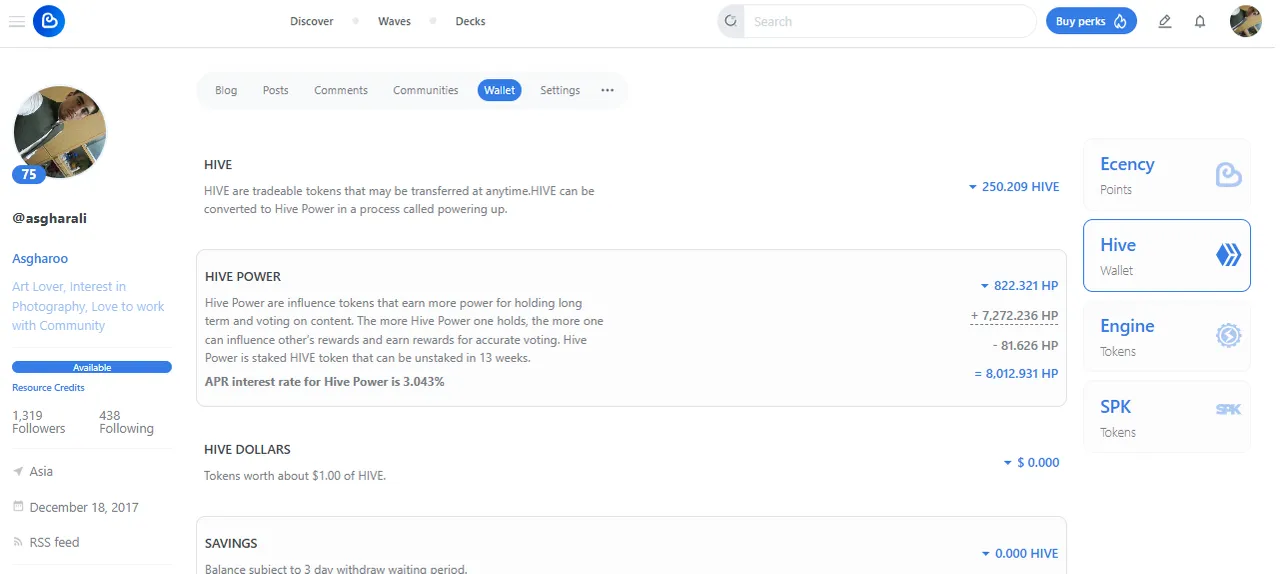This screenshot has width=1280, height=574.
Task: Click the - 81.626 HP value
Action: pos(1026,345)
